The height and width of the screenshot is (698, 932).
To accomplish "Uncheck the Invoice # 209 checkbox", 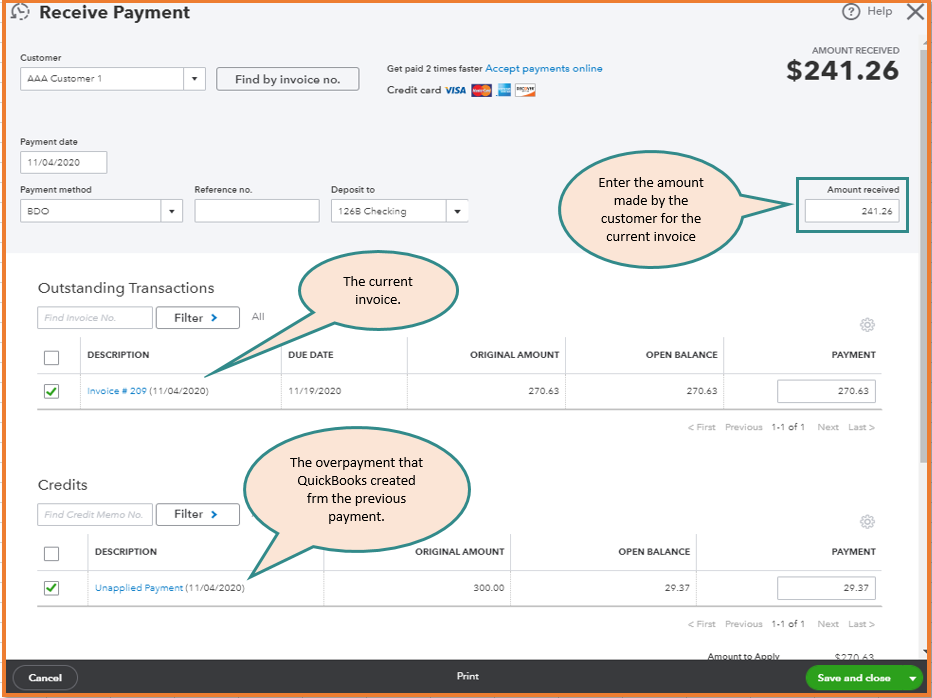I will click(x=52, y=391).
